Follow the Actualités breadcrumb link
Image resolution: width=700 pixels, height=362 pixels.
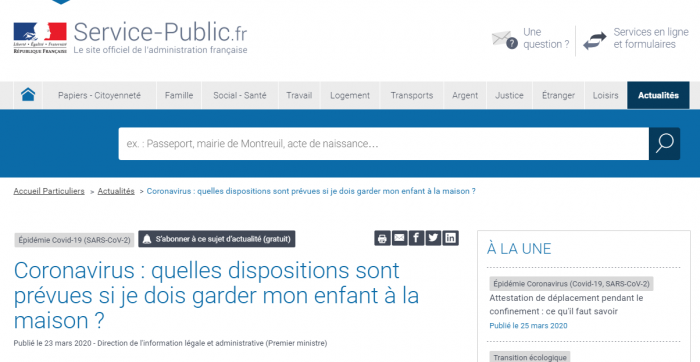[116, 191]
